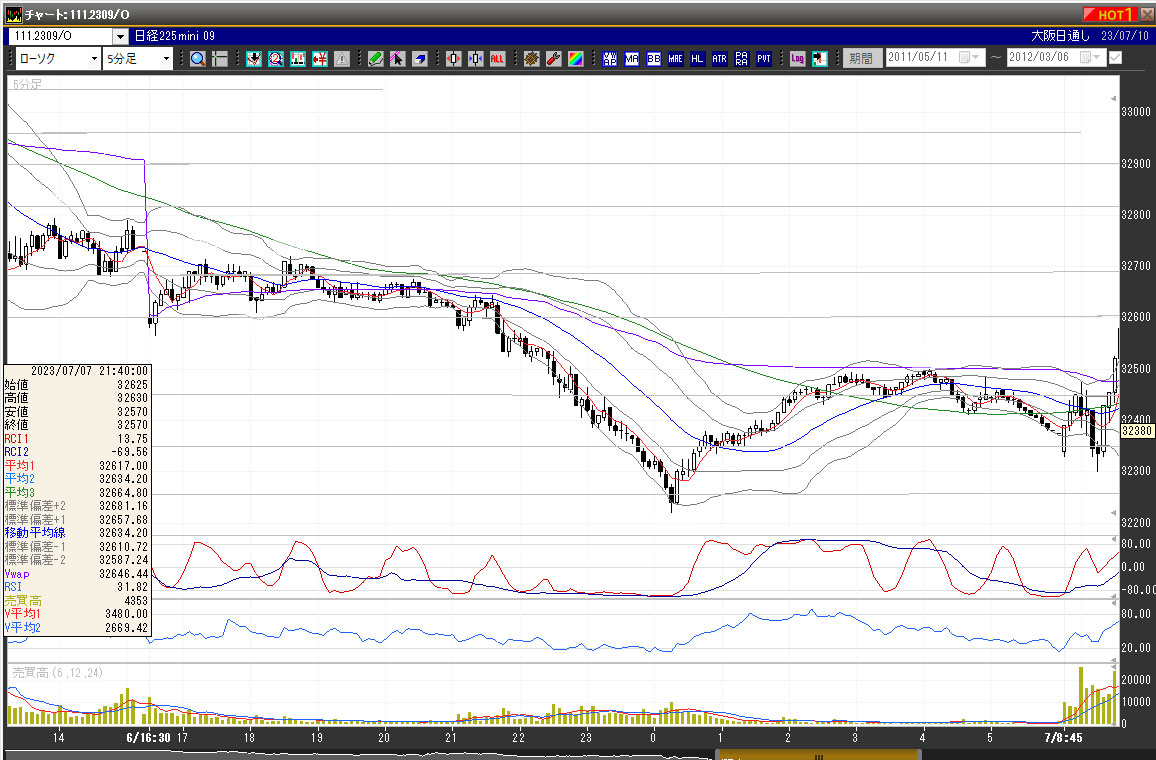Viewport: 1156px width, 760px height.
Task: Expand the symbol code 111.2309/O dropdown arrow
Action: click(x=120, y=36)
